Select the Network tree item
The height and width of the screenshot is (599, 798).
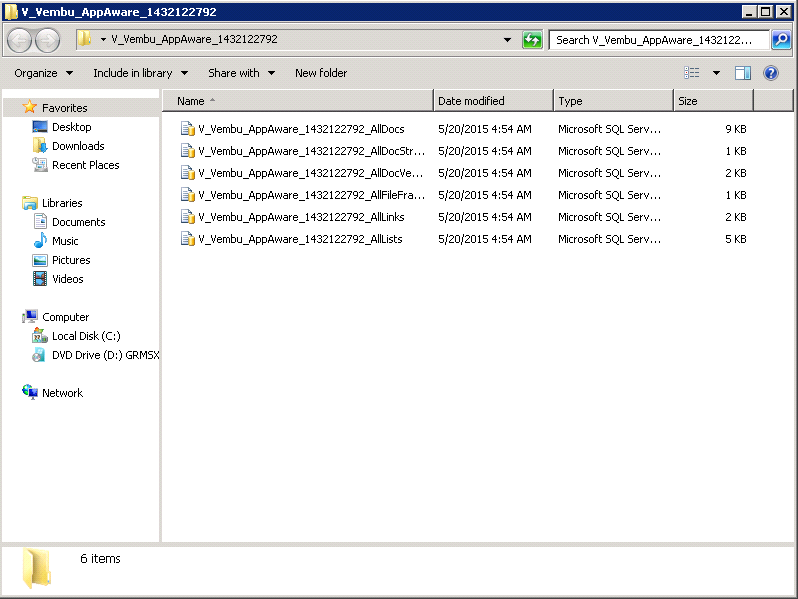click(x=62, y=393)
